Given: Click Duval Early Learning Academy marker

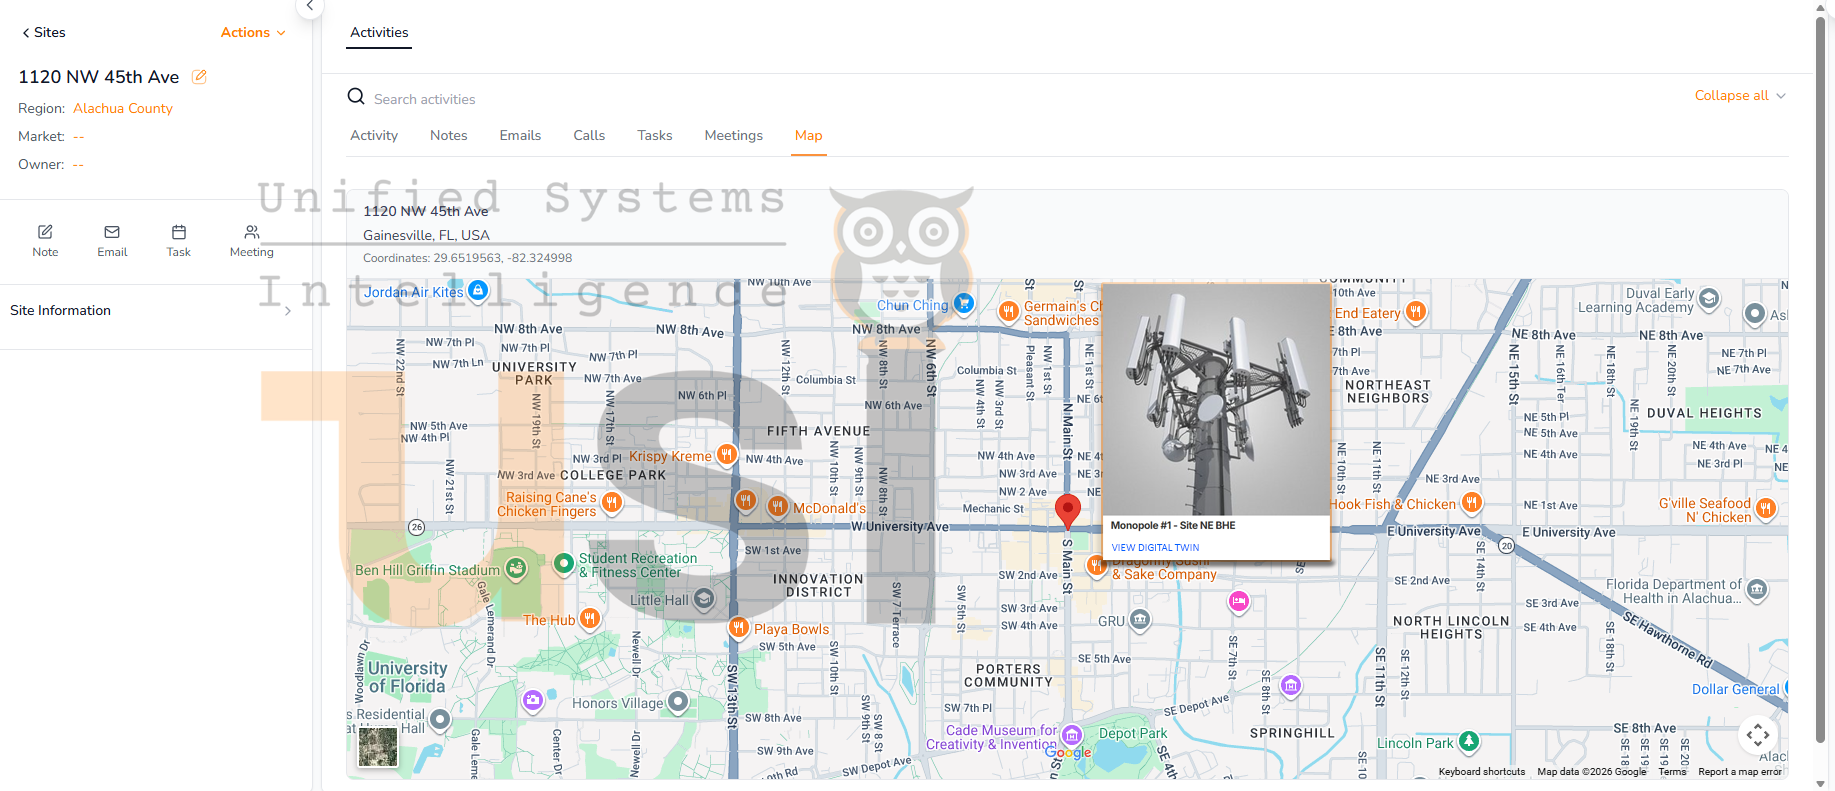Looking at the screenshot, I should 1709,299.
